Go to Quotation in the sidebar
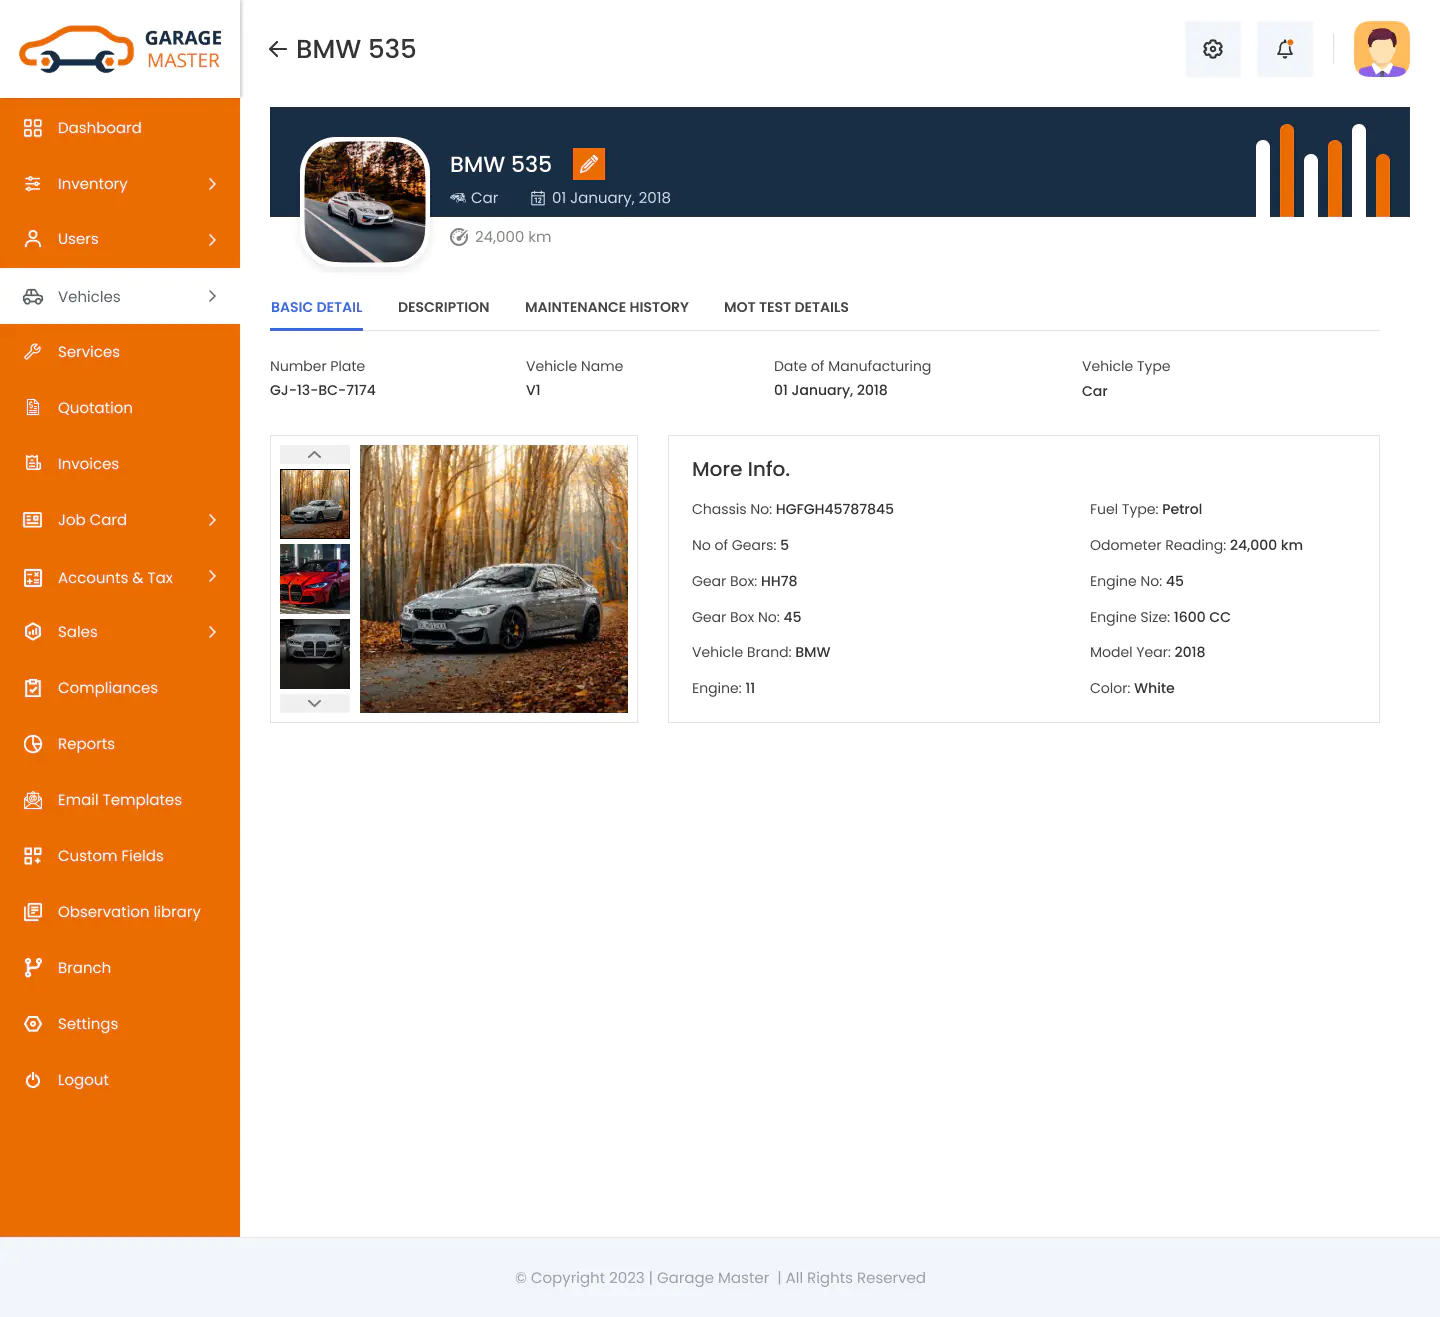The width and height of the screenshot is (1440, 1317). pos(95,408)
